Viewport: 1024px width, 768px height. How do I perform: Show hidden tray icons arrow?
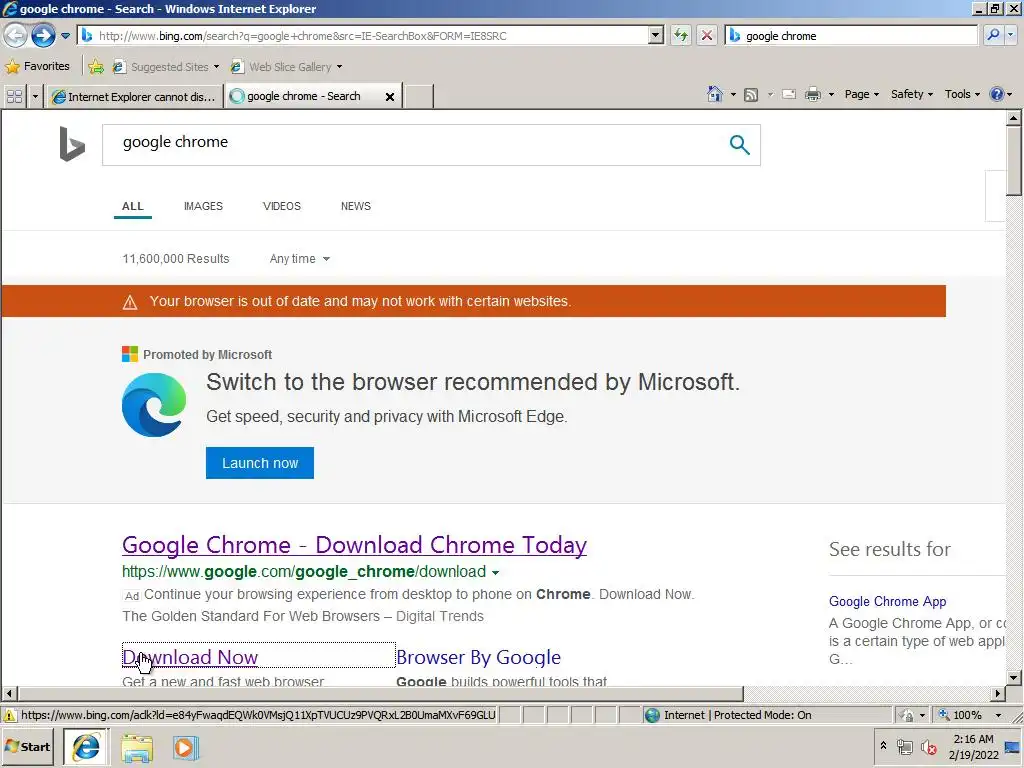pos(883,746)
